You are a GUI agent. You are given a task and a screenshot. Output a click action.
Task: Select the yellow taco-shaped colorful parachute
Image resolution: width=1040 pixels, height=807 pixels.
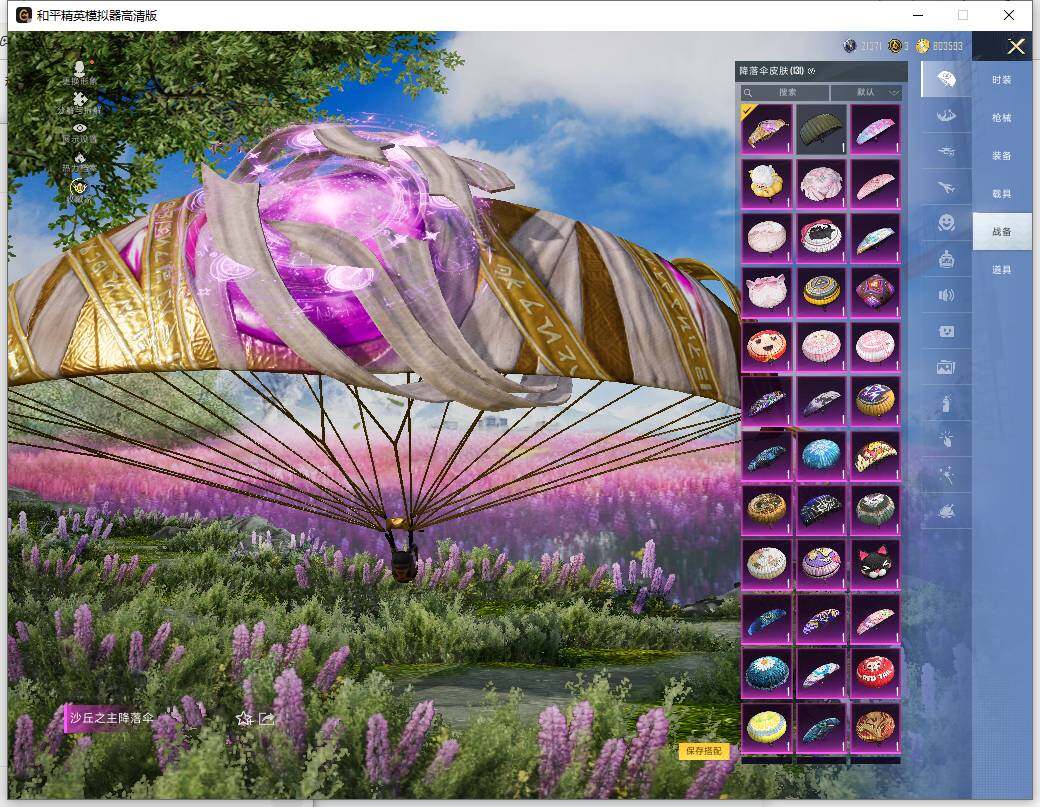click(x=876, y=456)
